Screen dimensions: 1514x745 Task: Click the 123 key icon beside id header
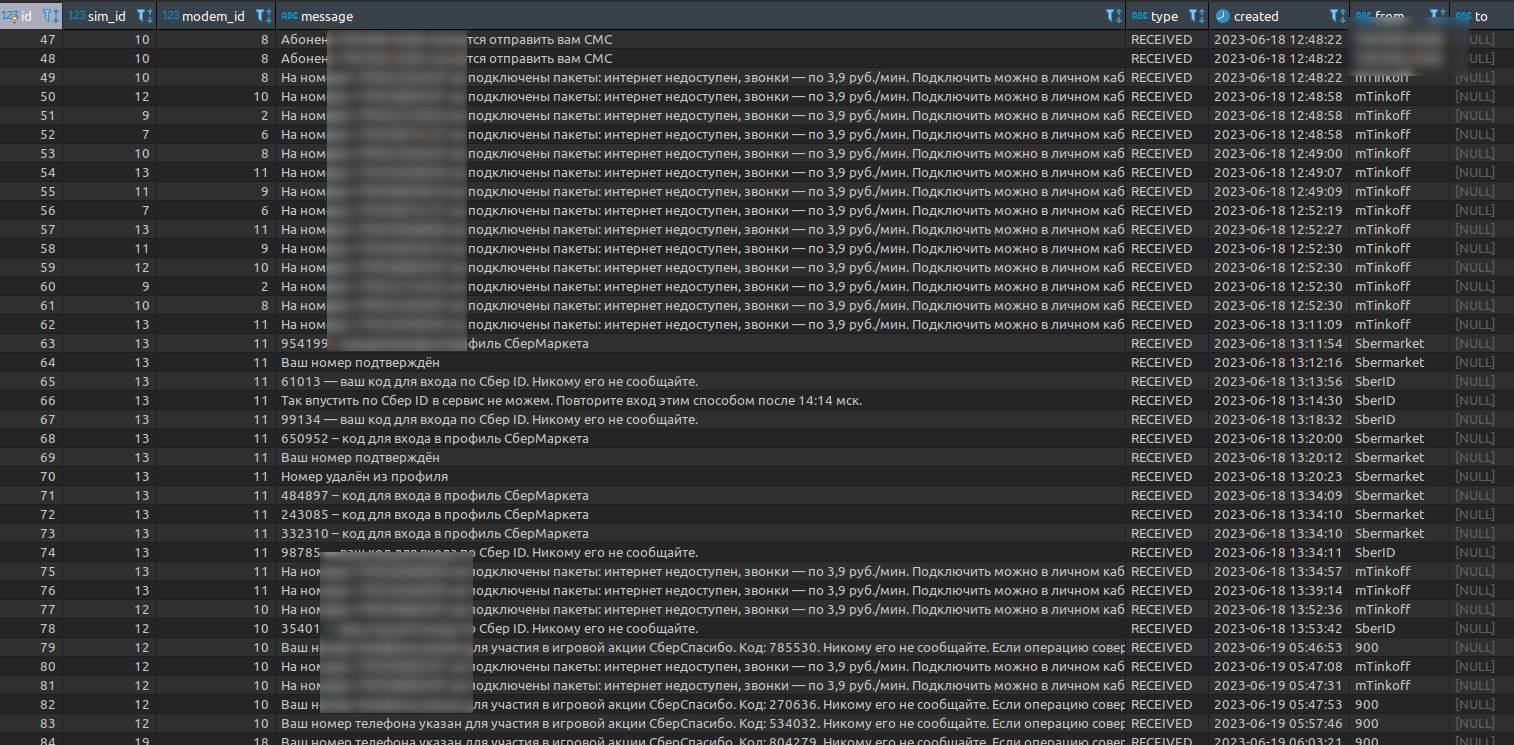(x=10, y=16)
